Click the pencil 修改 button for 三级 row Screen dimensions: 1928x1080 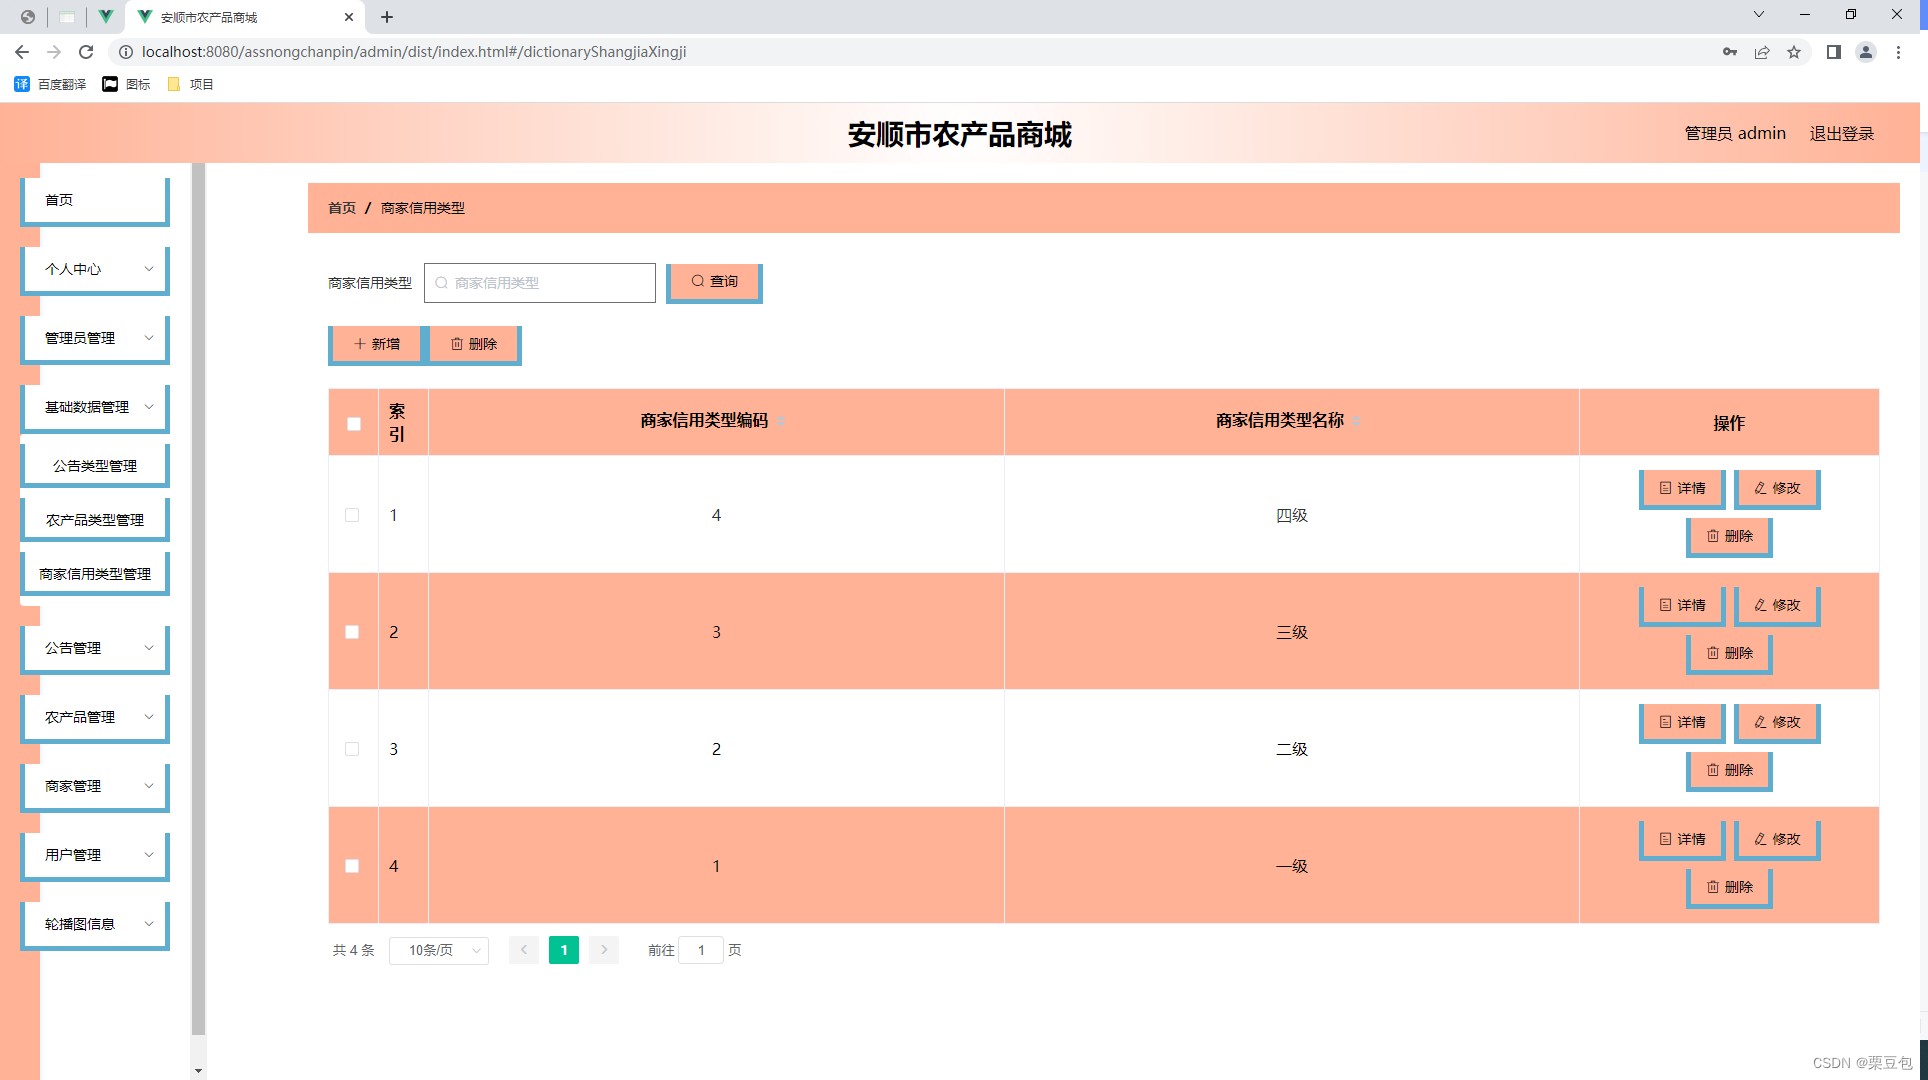point(1777,605)
